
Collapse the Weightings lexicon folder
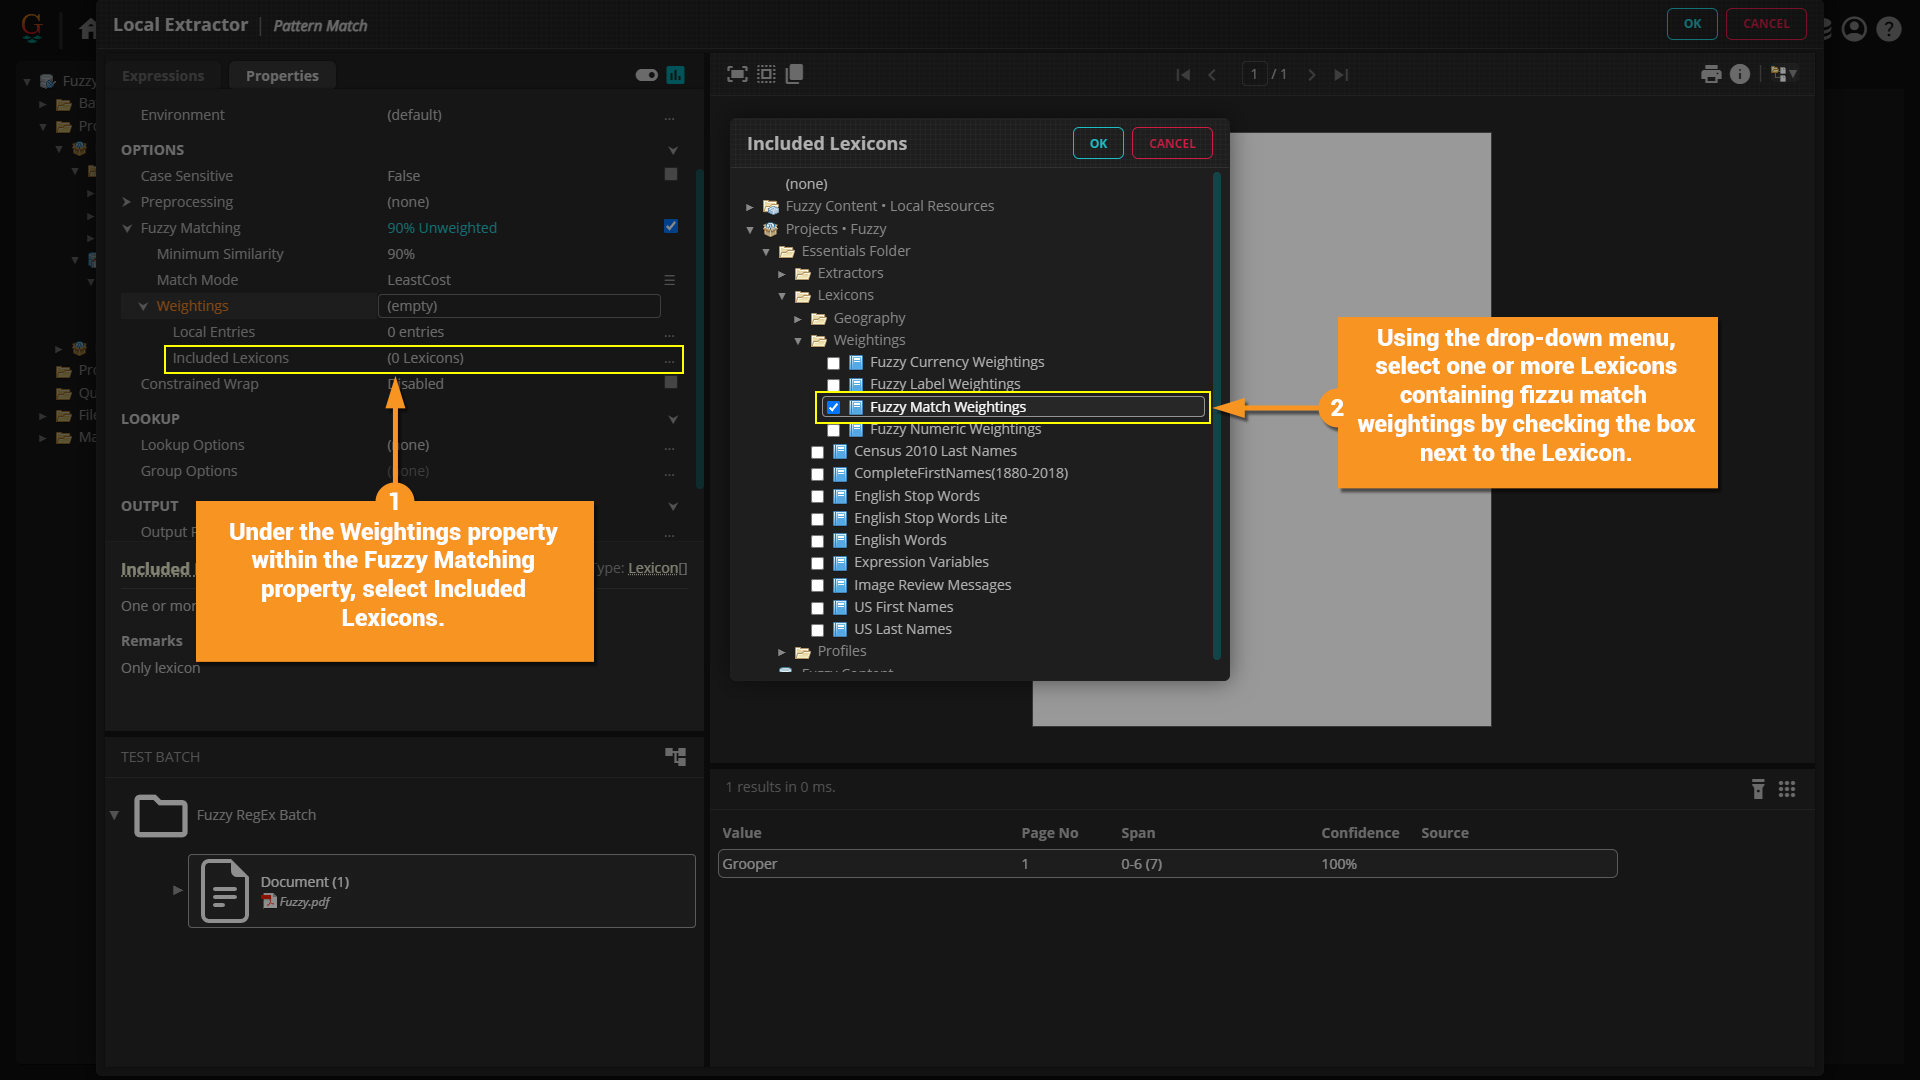tap(798, 341)
